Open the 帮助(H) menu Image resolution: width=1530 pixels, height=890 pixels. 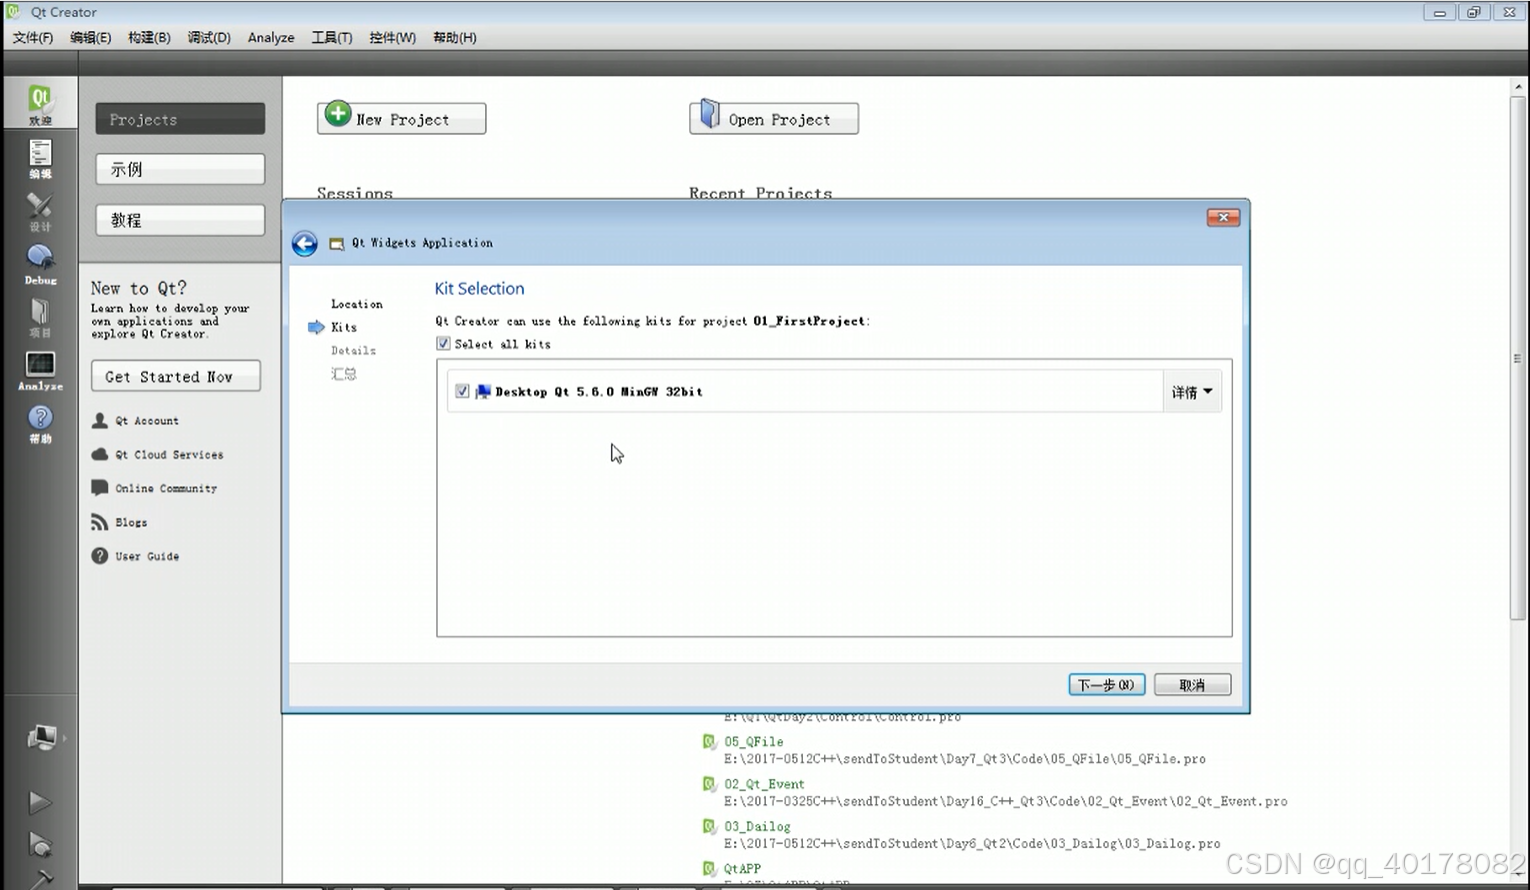[x=455, y=37]
